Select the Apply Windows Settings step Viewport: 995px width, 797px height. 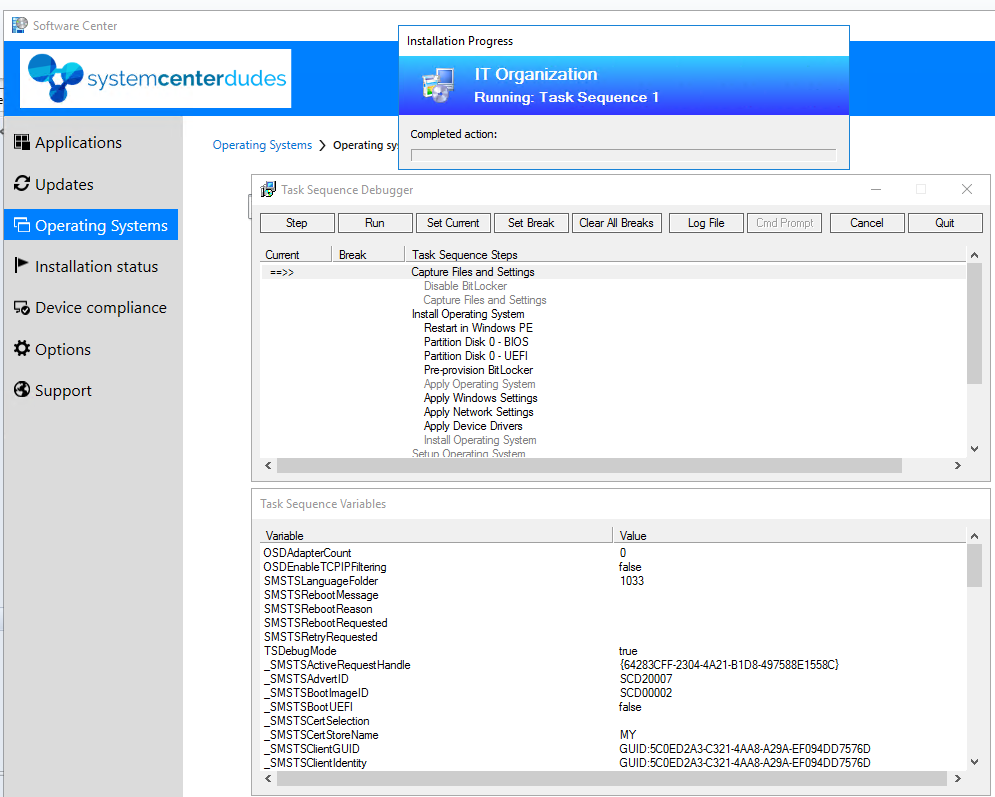click(x=480, y=398)
